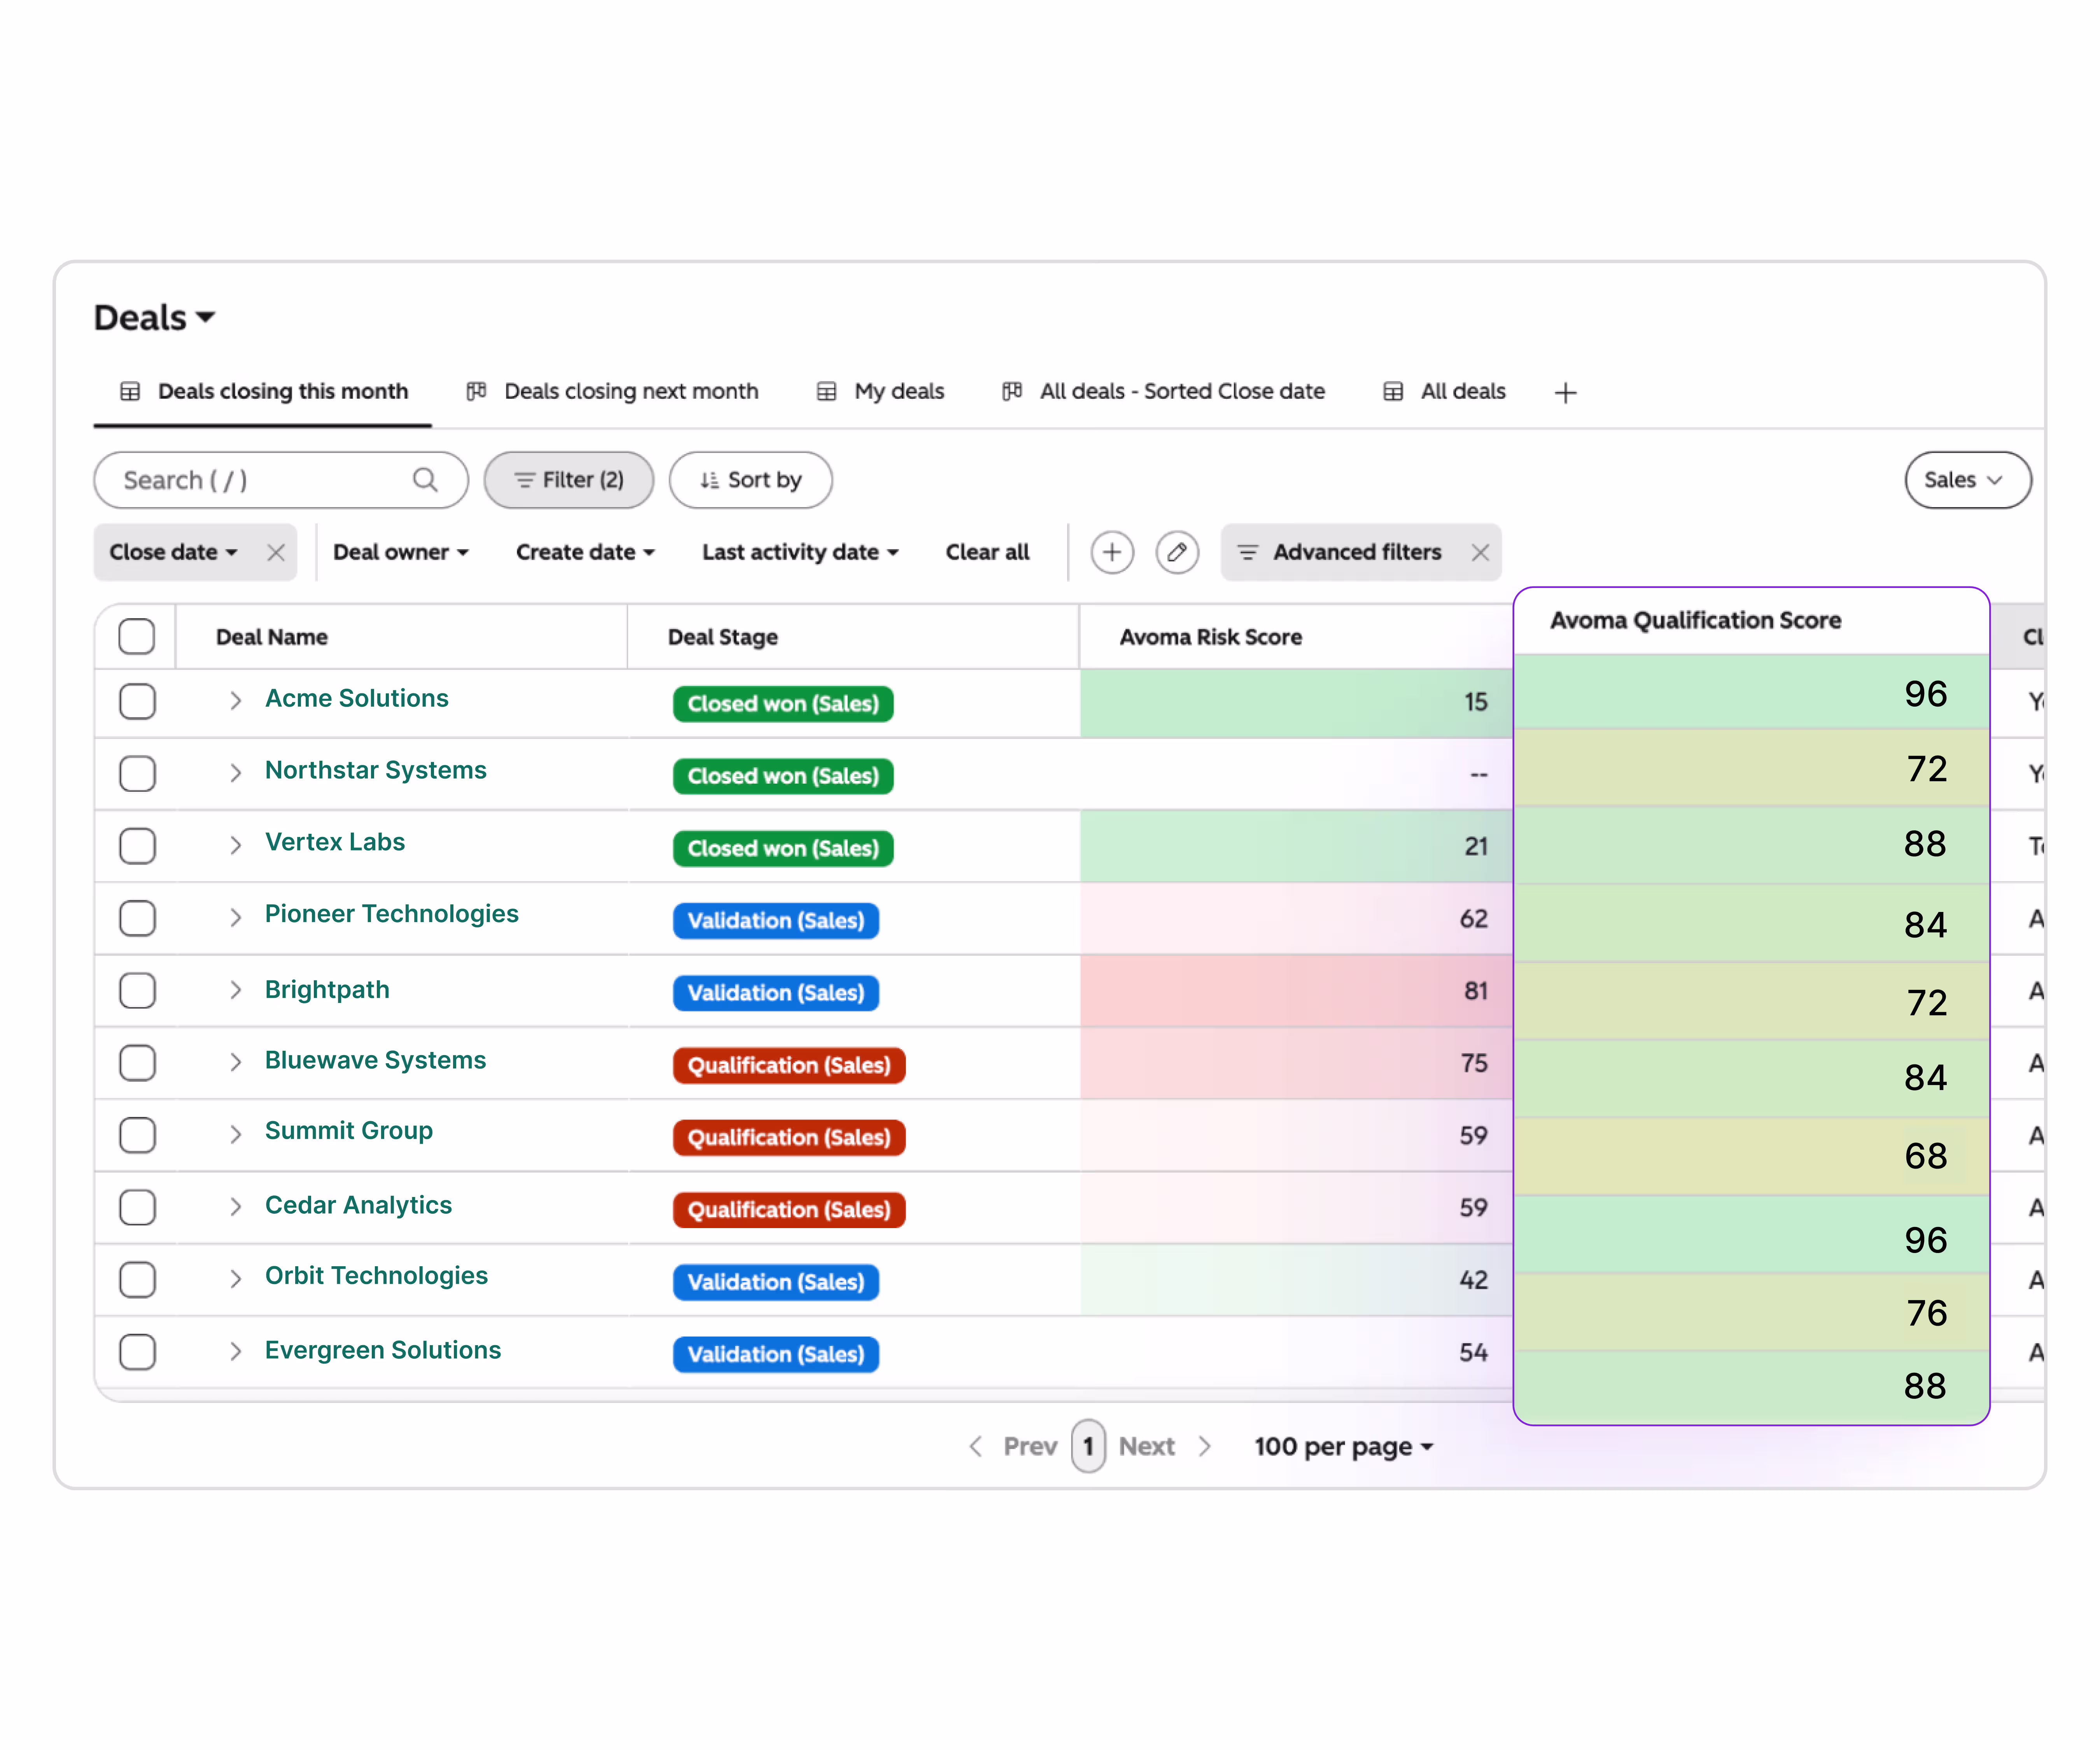Click the Closed won badge for Northstar
Viewport: 2100px width, 1750px height.
[783, 776]
